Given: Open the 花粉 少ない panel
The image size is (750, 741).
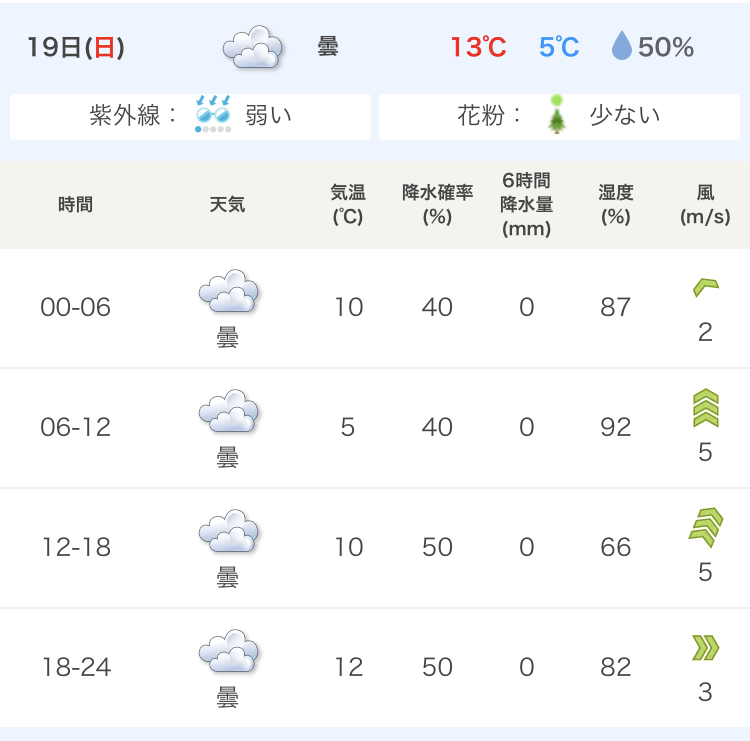Looking at the screenshot, I should pyautogui.click(x=559, y=117).
